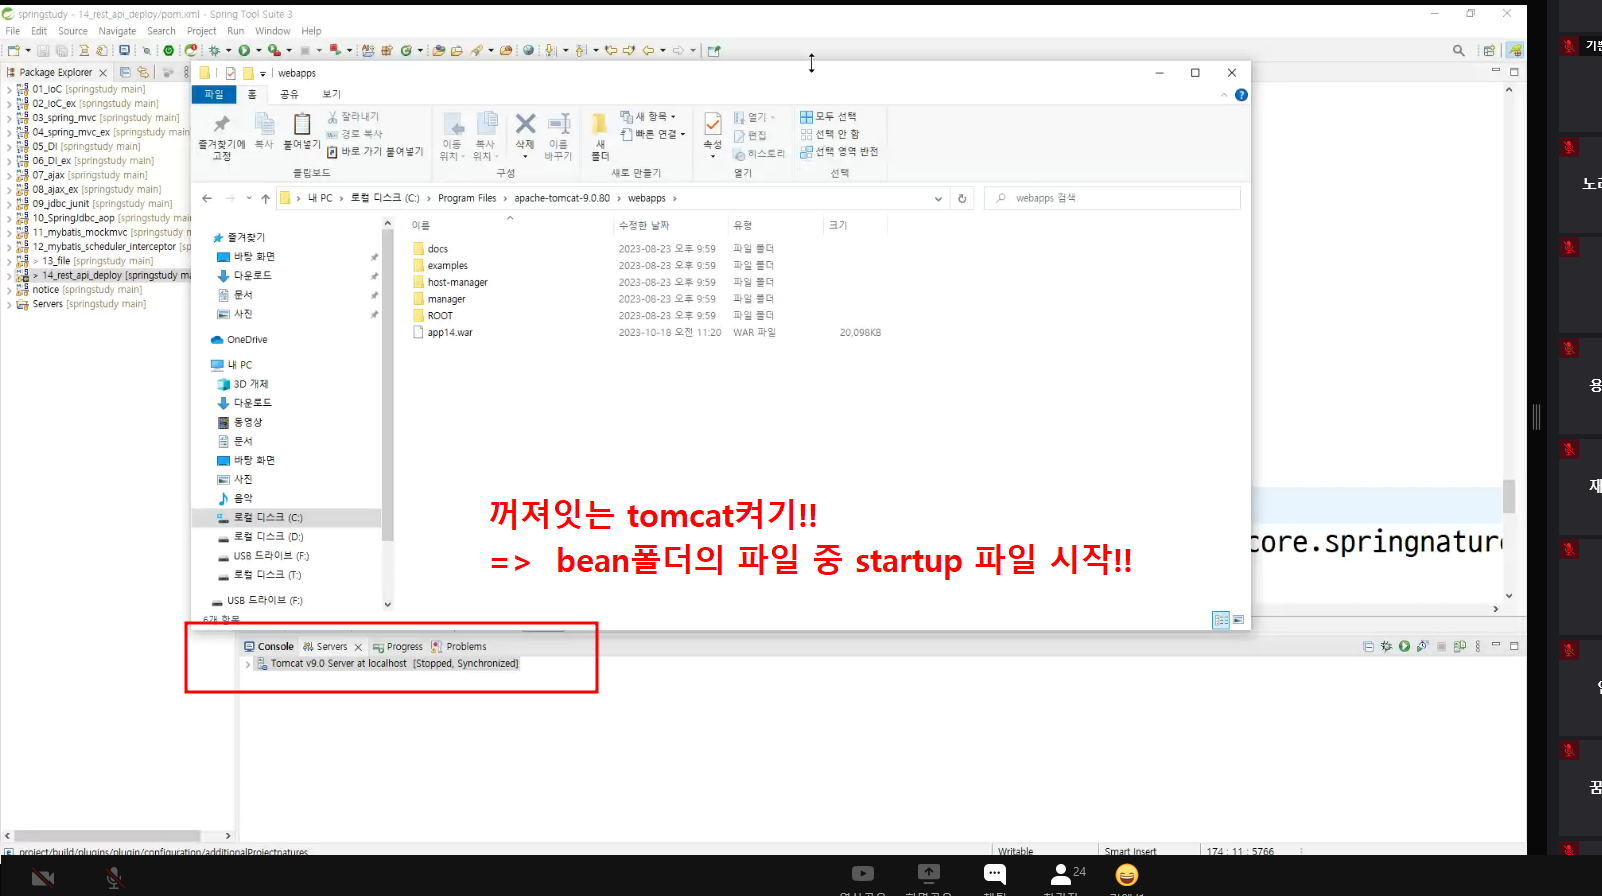Click the Debug bug icon in STS toolbar
Viewport: 1602px width, 896px height.
214,50
